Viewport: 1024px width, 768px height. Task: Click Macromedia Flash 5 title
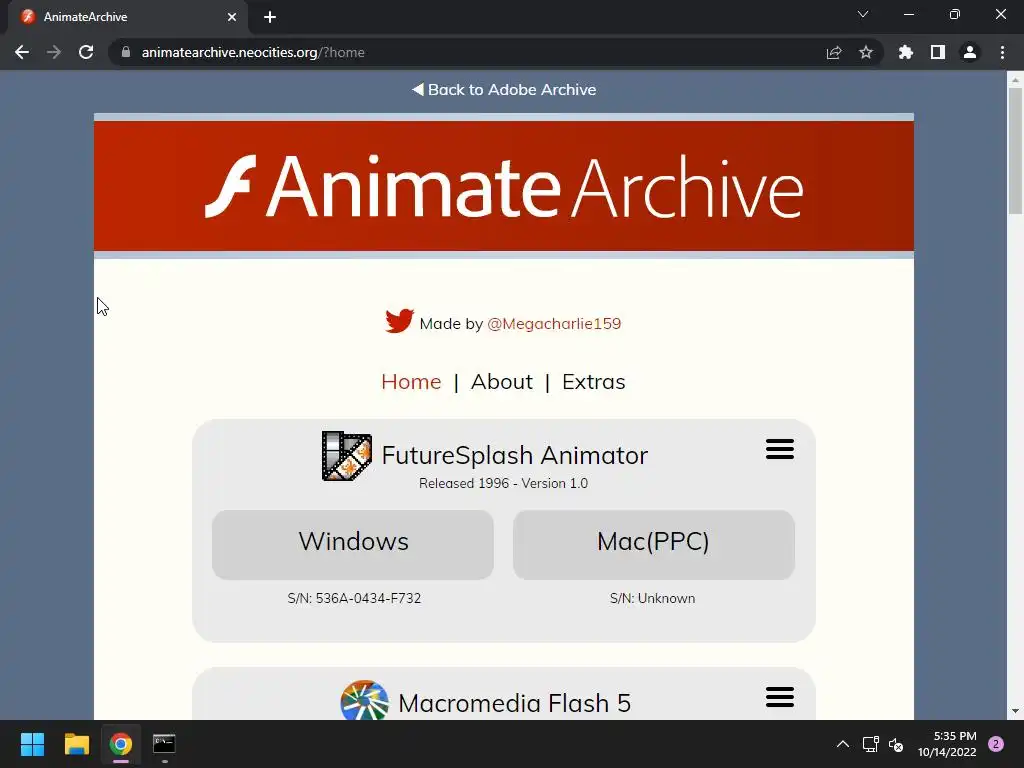coord(515,703)
